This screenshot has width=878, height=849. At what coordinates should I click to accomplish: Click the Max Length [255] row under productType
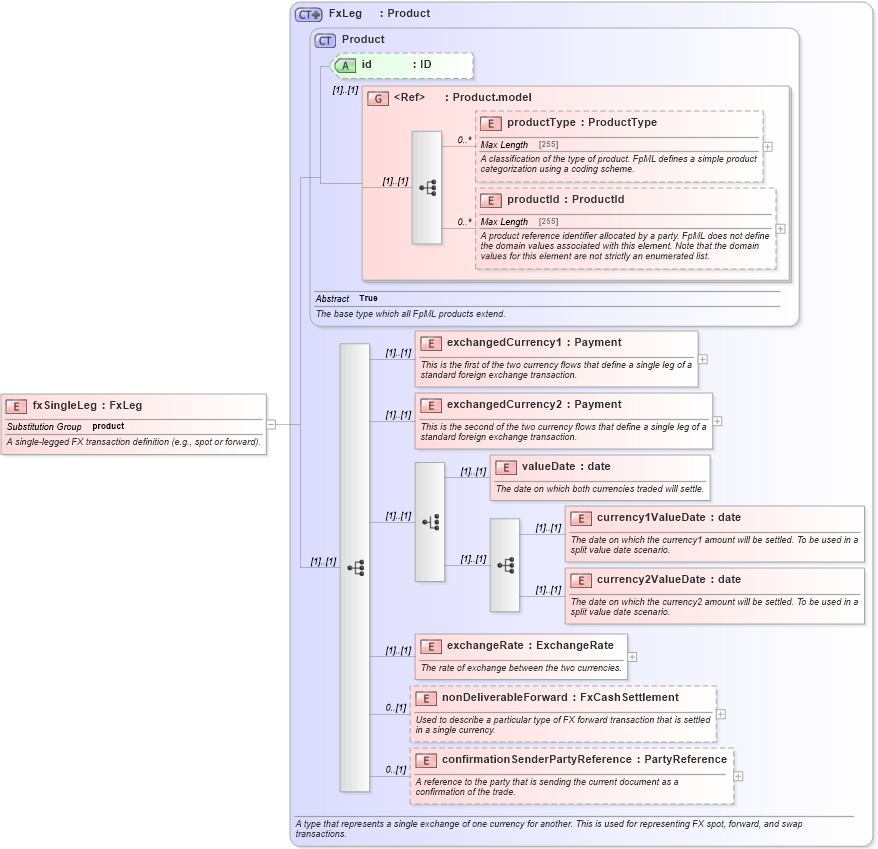coord(620,145)
